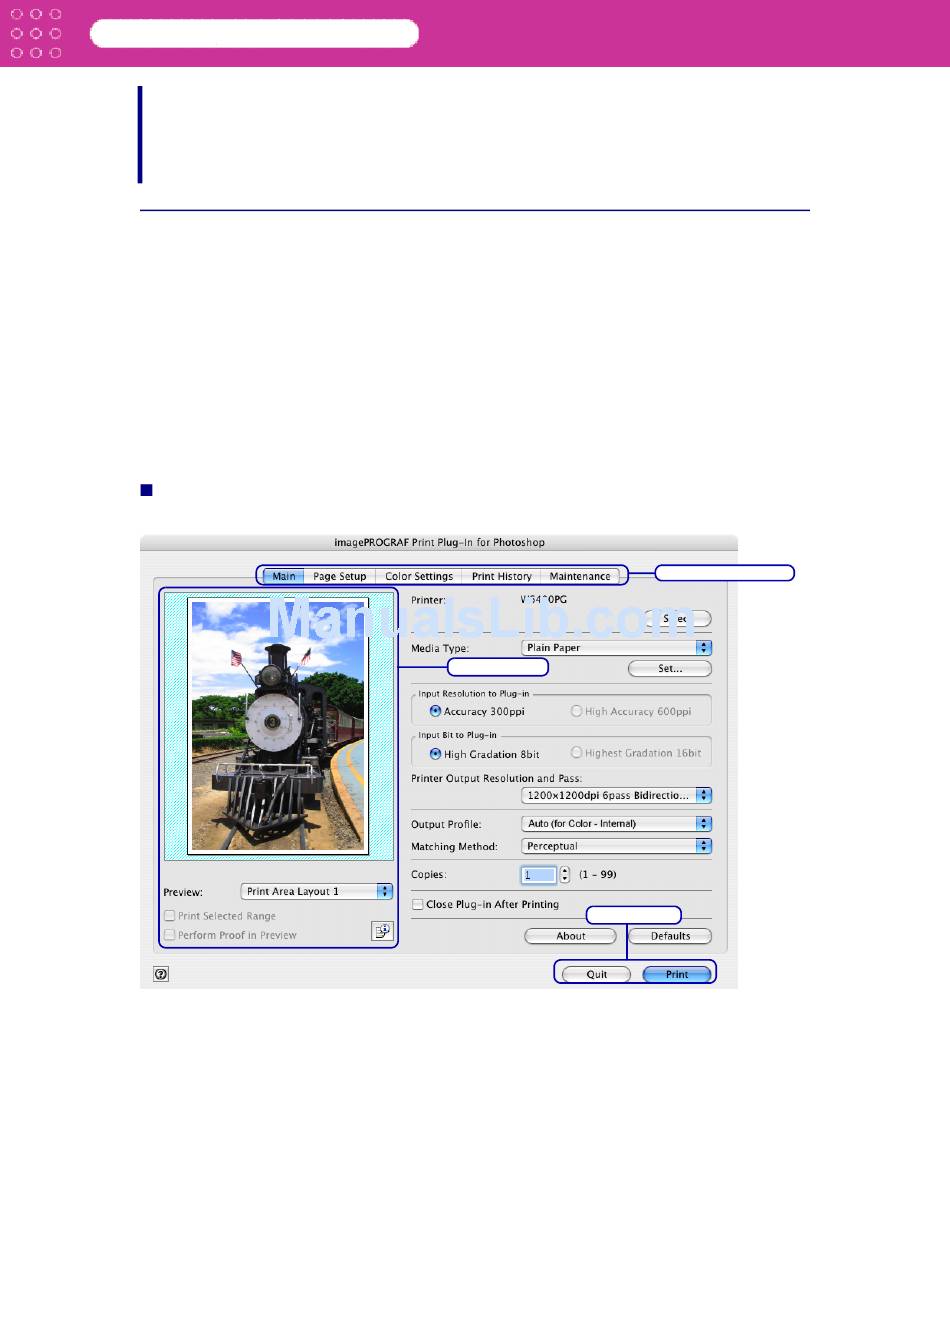The width and height of the screenshot is (950, 1344).
Task: Expand the Output Profile dropdown
Action: click(x=617, y=824)
